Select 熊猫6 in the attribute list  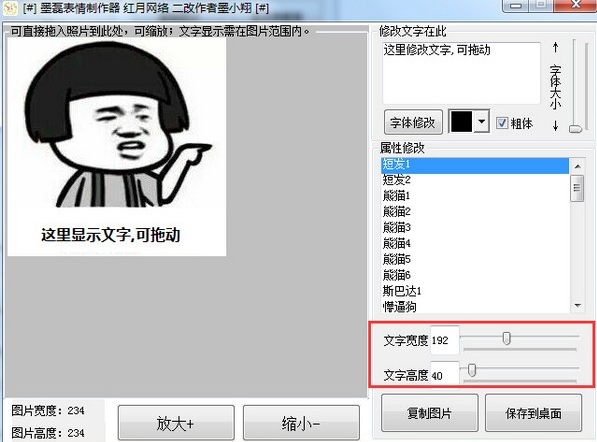pos(475,275)
